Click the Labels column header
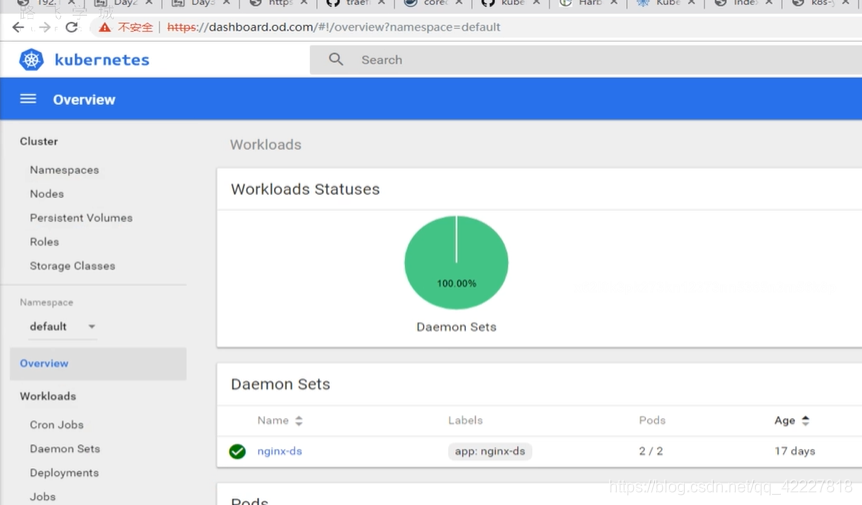The height and width of the screenshot is (505, 862). [465, 420]
